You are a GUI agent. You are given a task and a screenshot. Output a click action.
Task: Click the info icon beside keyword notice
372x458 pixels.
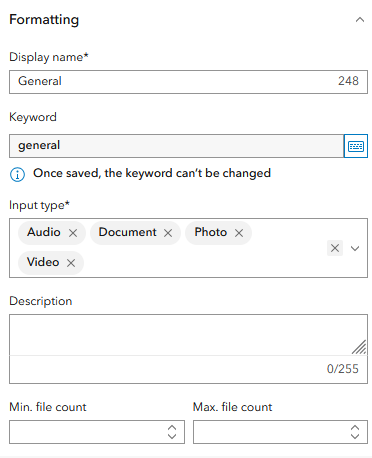(x=17, y=174)
